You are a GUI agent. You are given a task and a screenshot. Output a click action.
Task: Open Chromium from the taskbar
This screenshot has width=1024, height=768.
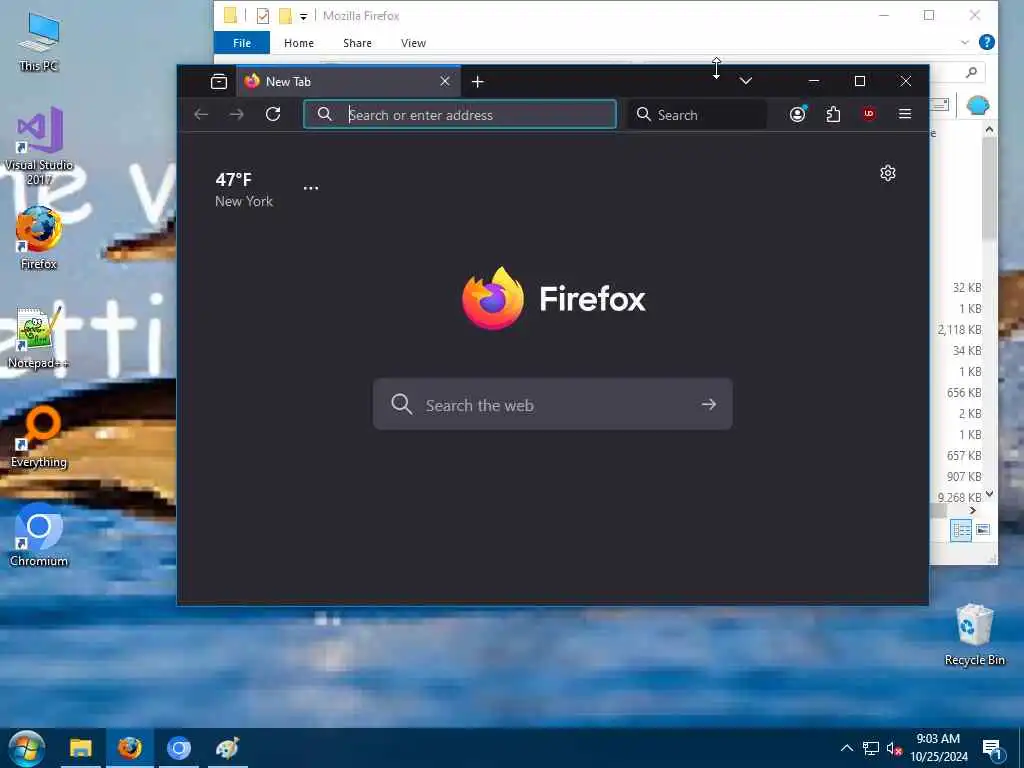(x=178, y=748)
